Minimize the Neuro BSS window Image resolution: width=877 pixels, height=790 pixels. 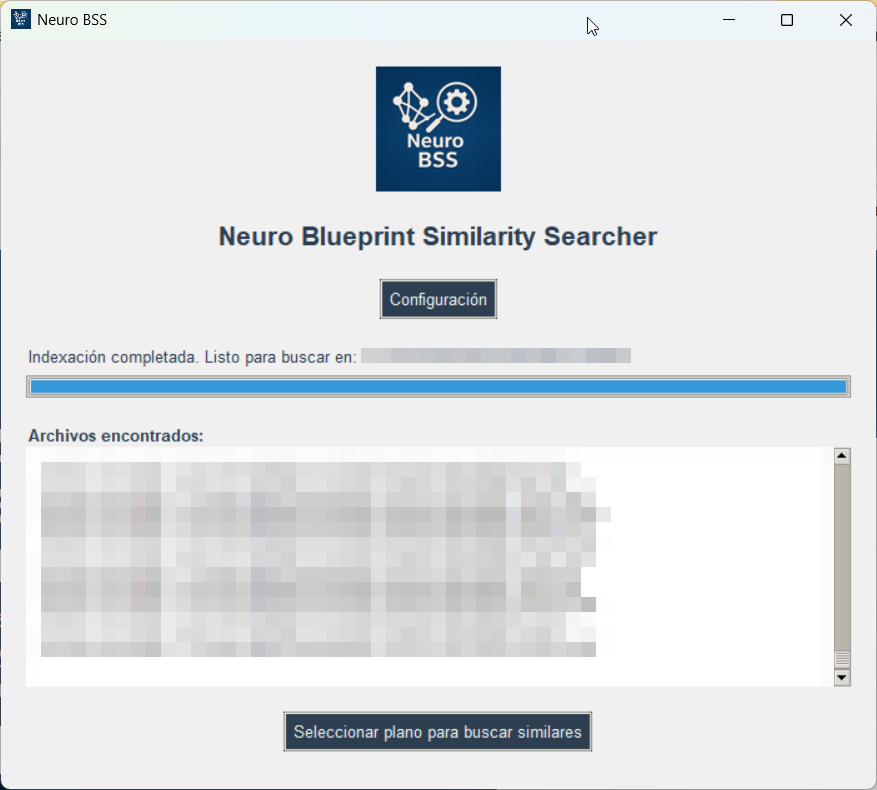coord(729,20)
